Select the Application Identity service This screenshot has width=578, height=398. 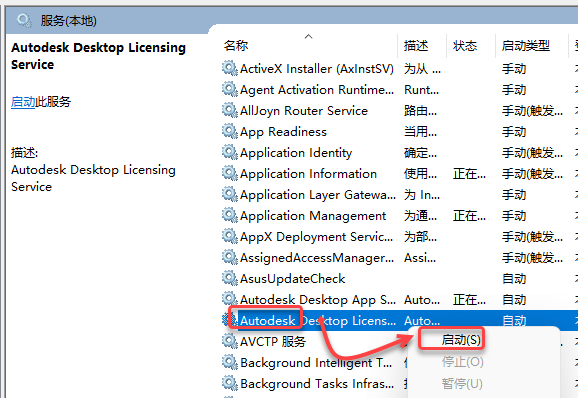(x=296, y=153)
